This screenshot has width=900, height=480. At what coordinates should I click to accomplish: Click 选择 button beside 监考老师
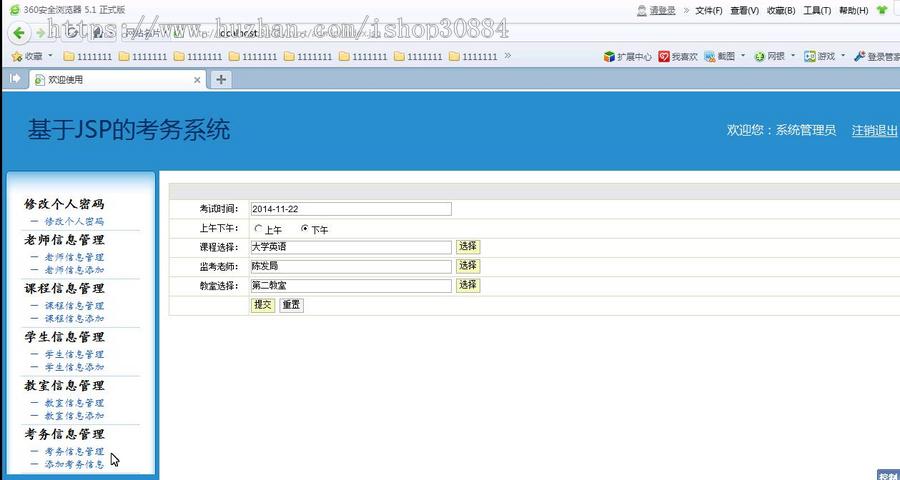point(468,266)
